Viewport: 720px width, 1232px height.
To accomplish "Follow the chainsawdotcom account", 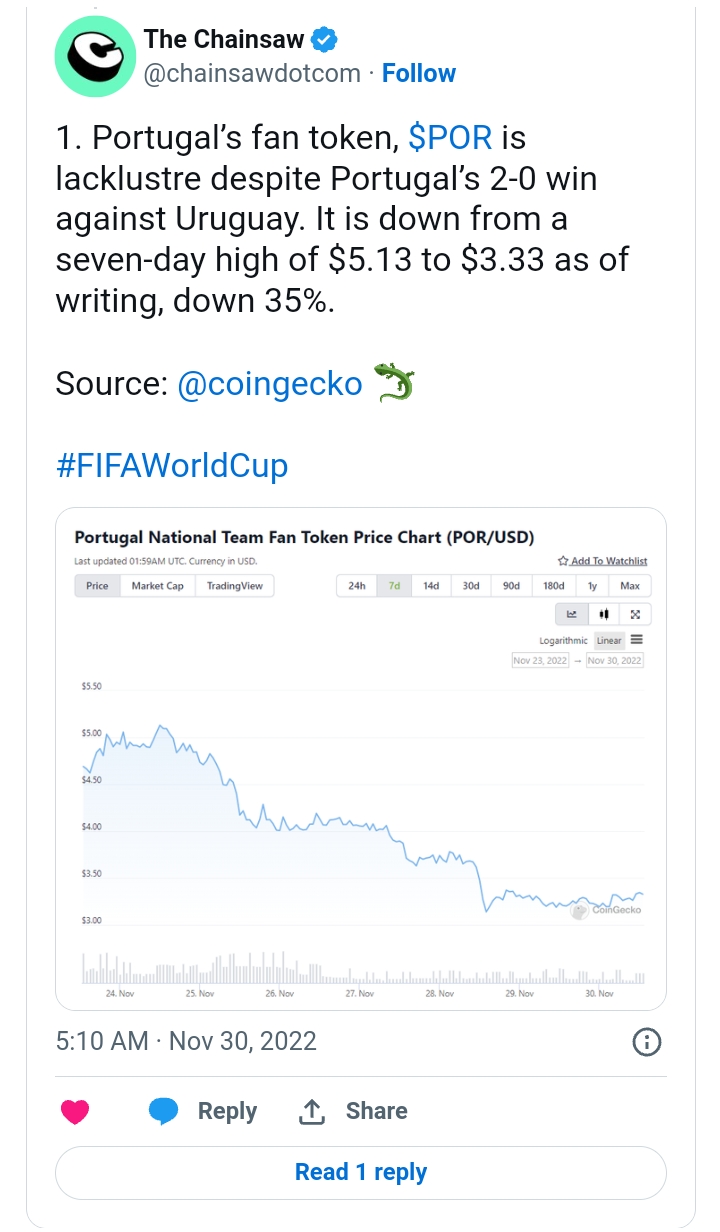I will click(419, 73).
